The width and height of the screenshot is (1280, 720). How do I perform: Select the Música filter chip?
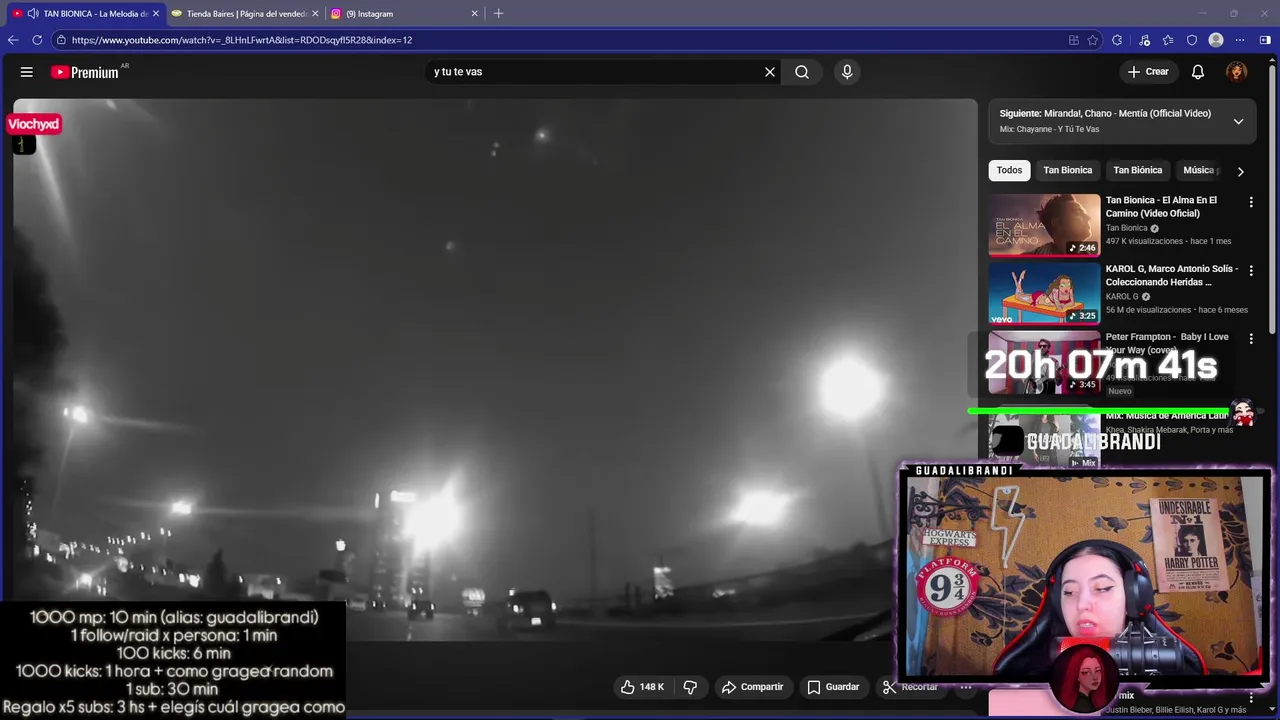click(x=1200, y=170)
